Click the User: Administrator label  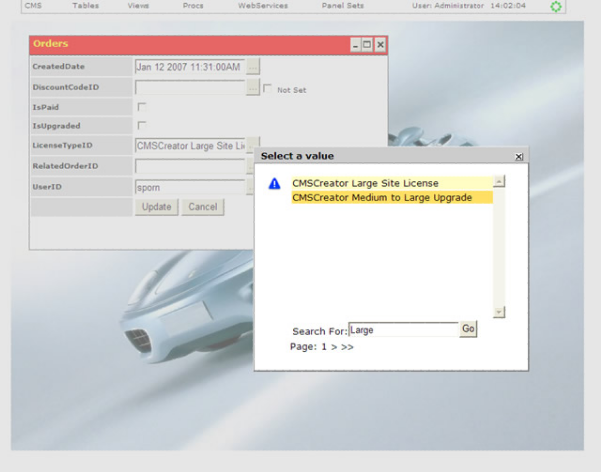coord(448,6)
